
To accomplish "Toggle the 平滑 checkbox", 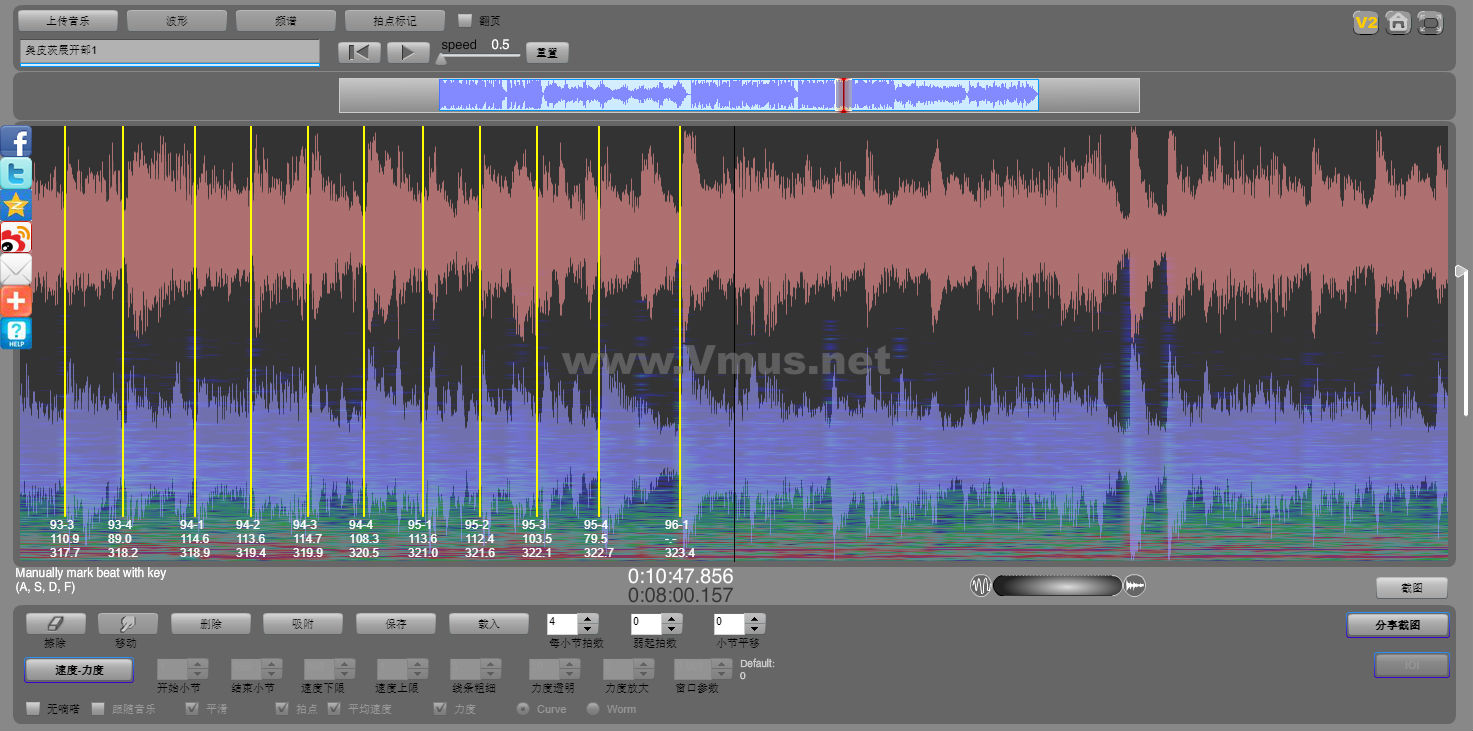I will [x=192, y=708].
